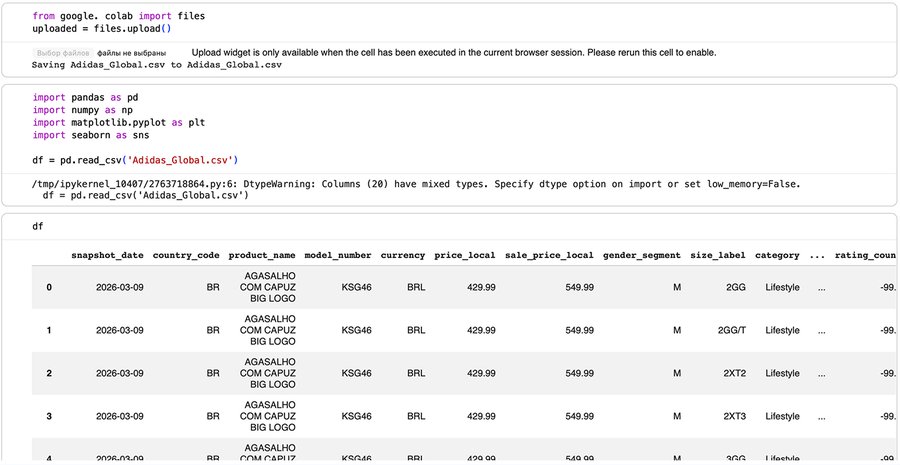
Task: Click row index 2 in the dataframe
Action: (49, 373)
